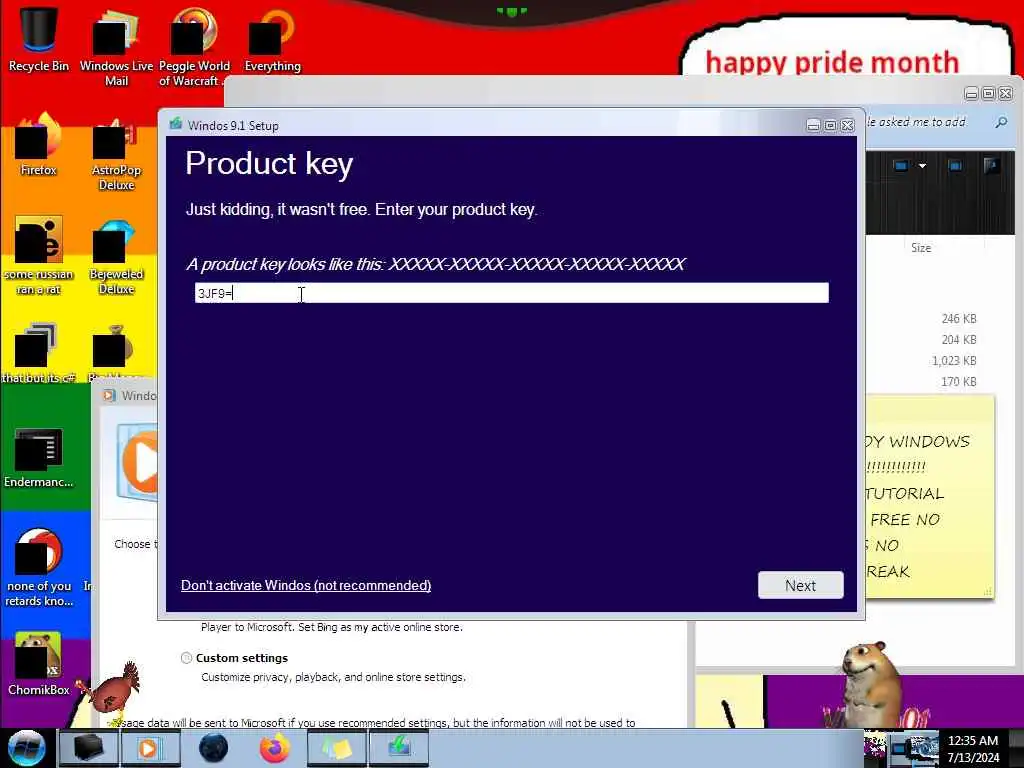Click the Windows Start orb
Screen dimensions: 1024x768
(x=26, y=748)
